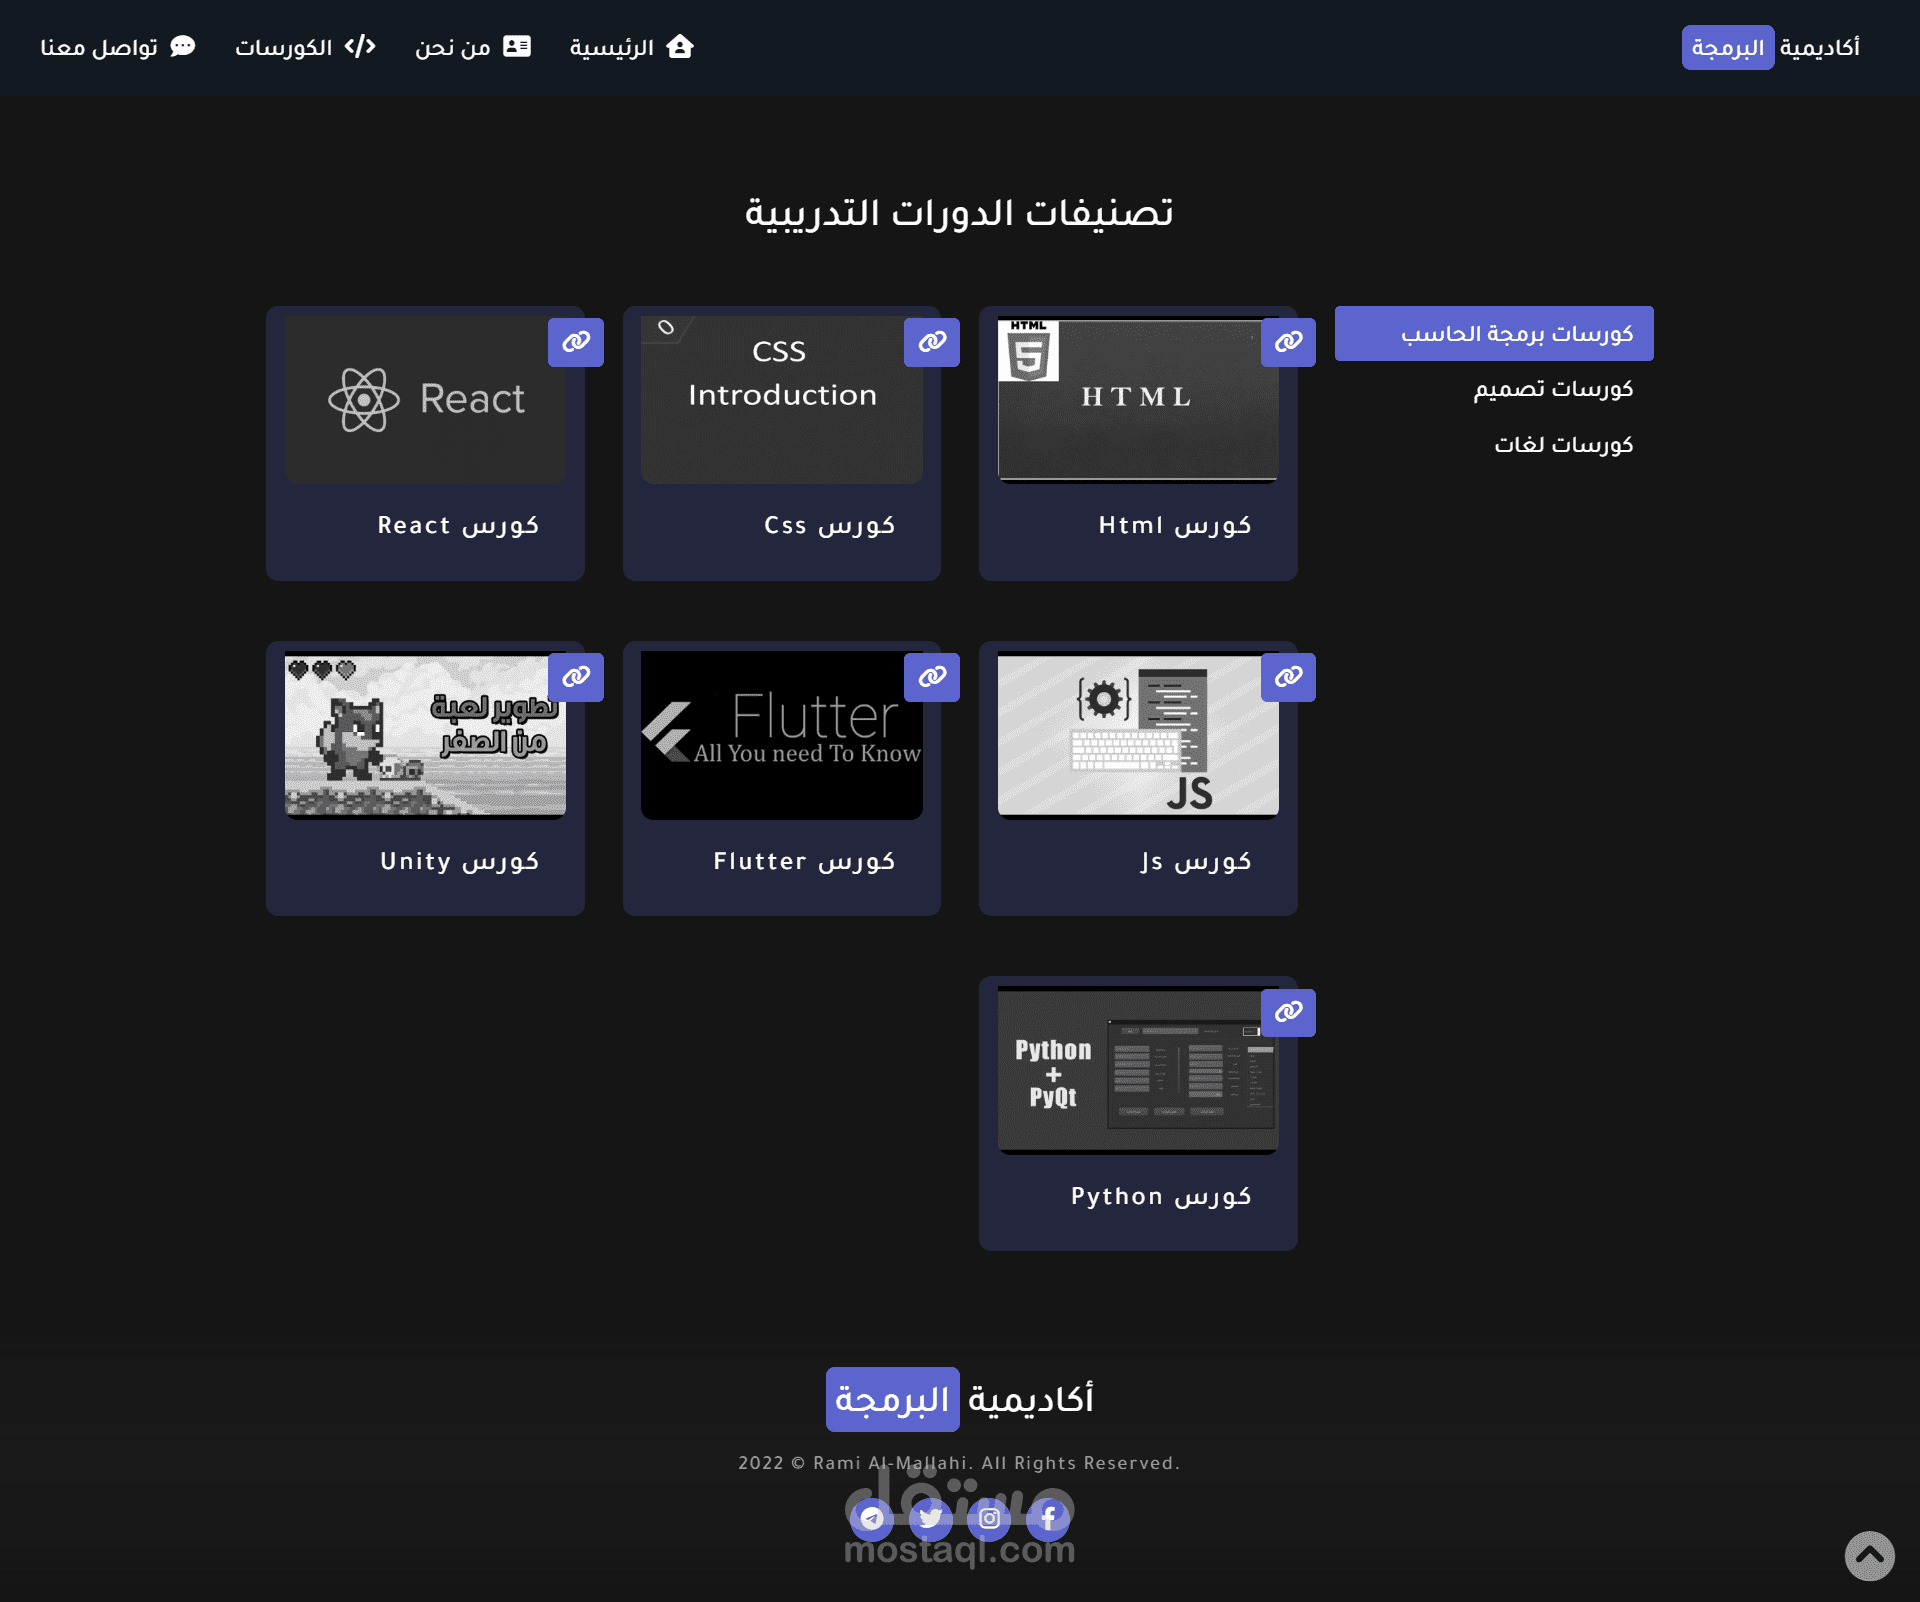
Task: Select كورسات برمجة الحاسب category tab
Action: click(x=1494, y=333)
